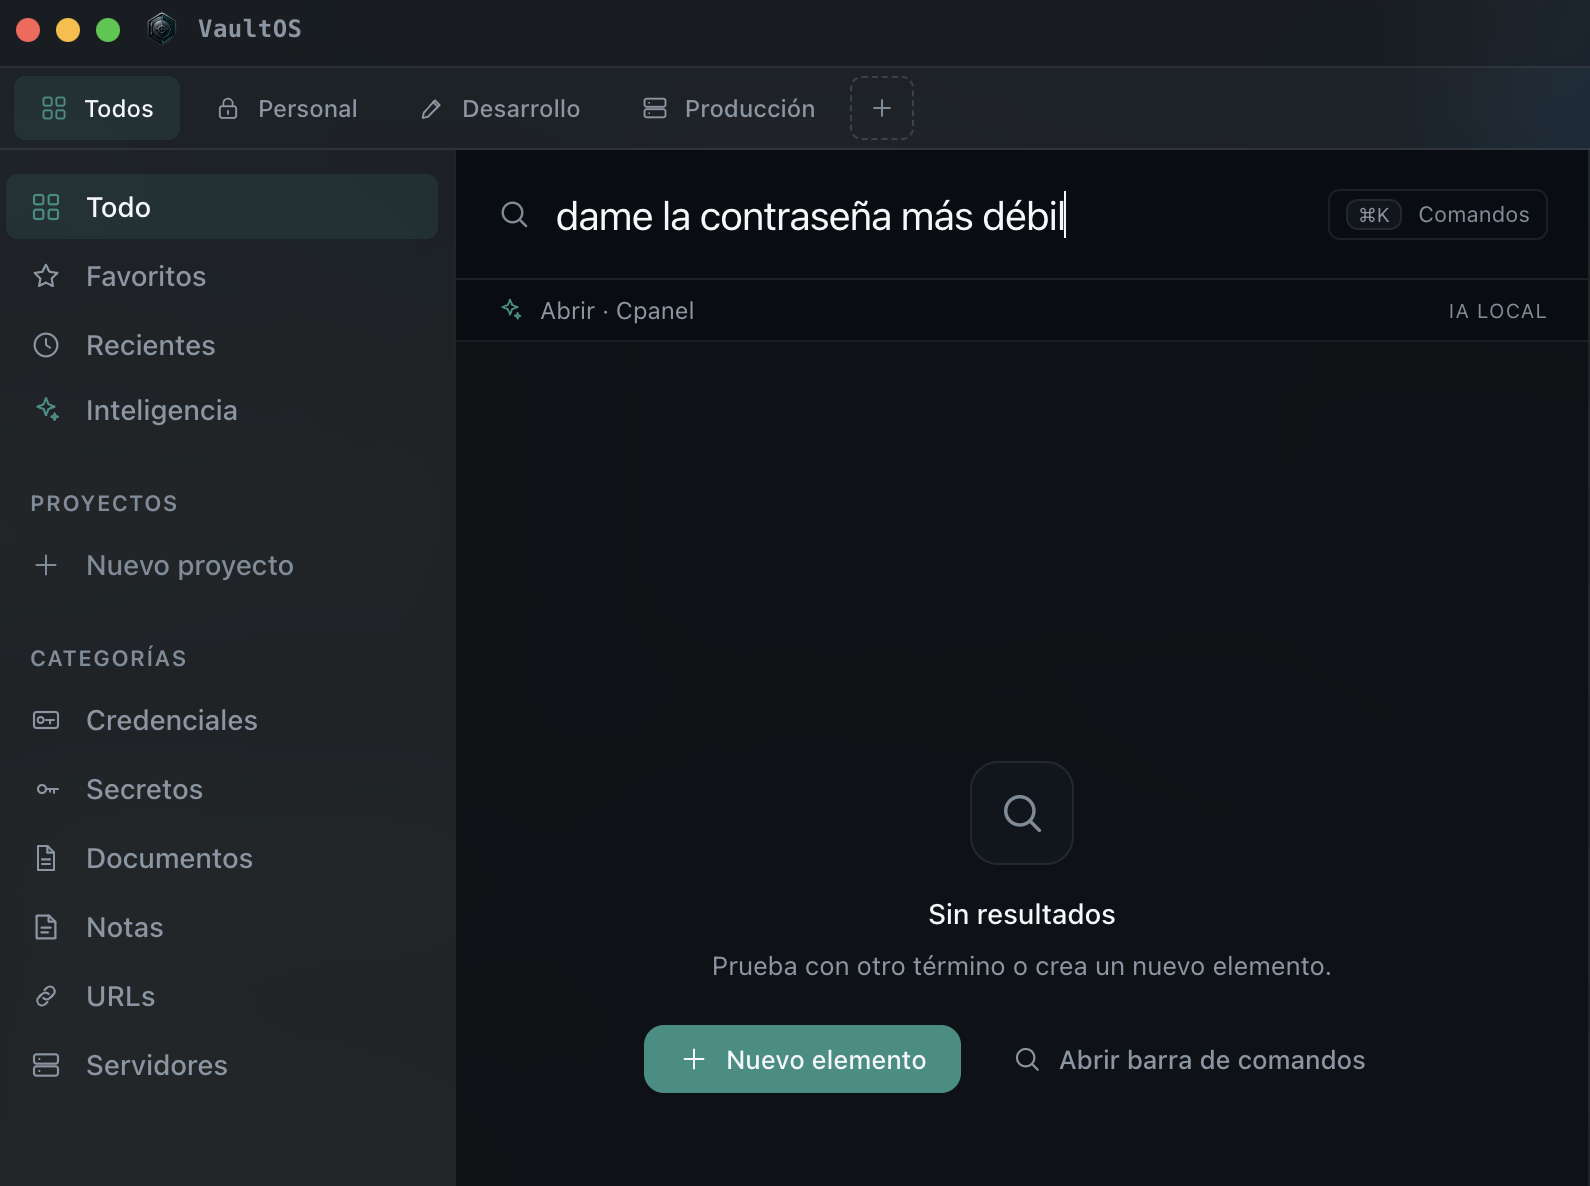Open the ⌘K Comandos button
Viewport: 1590px width, 1186px height.
[x=1437, y=214]
